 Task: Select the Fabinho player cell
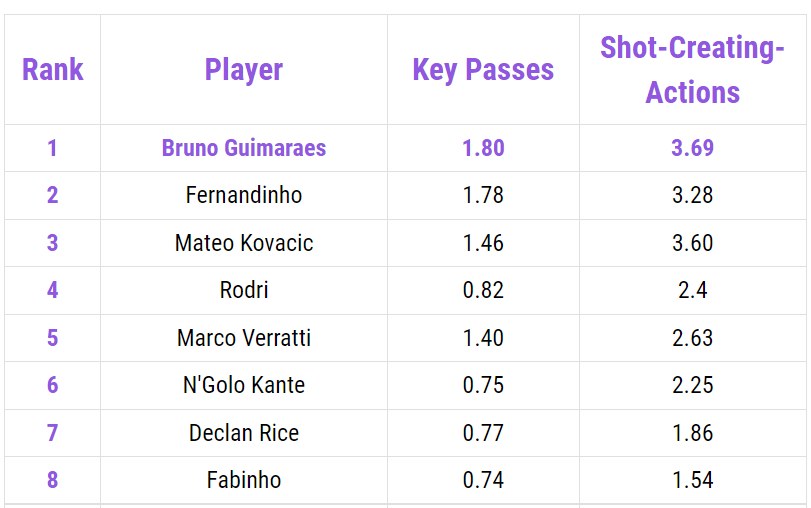tap(244, 480)
